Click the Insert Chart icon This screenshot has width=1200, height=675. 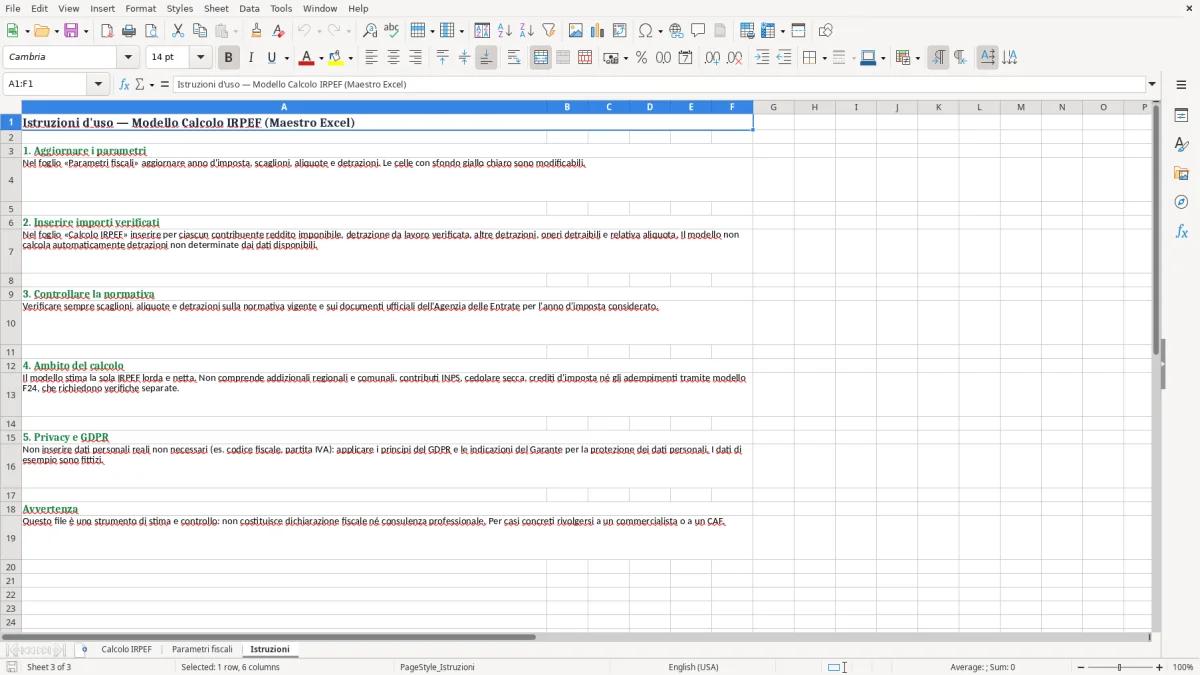pos(598,31)
